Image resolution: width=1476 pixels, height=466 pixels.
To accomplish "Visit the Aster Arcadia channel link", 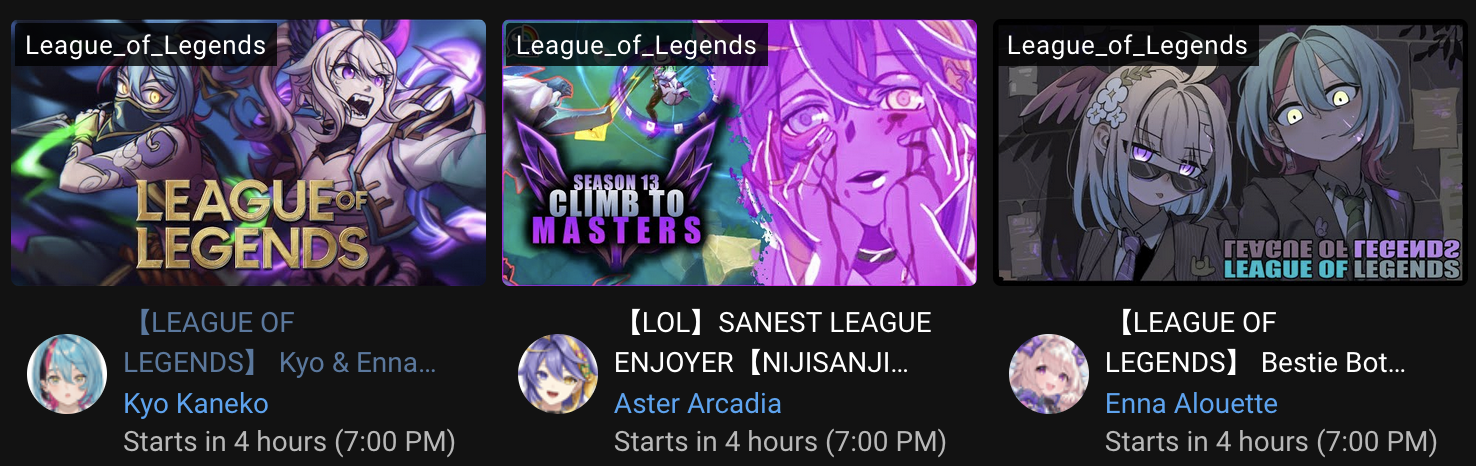I will click(698, 404).
